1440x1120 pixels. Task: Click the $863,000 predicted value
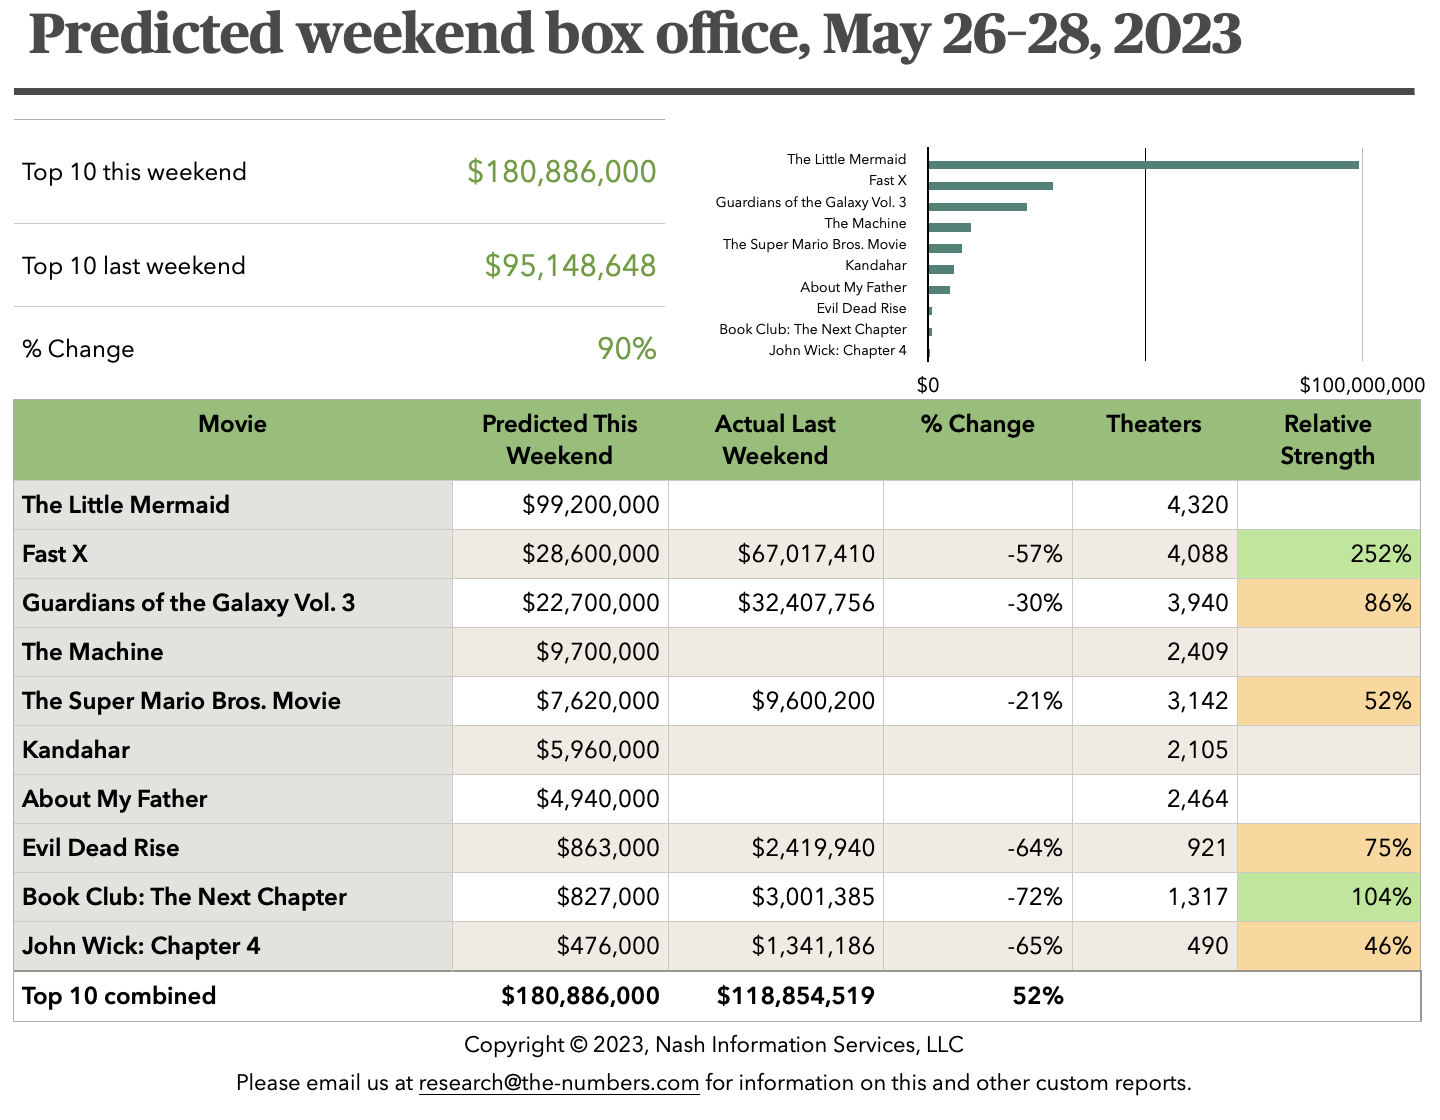tap(608, 848)
